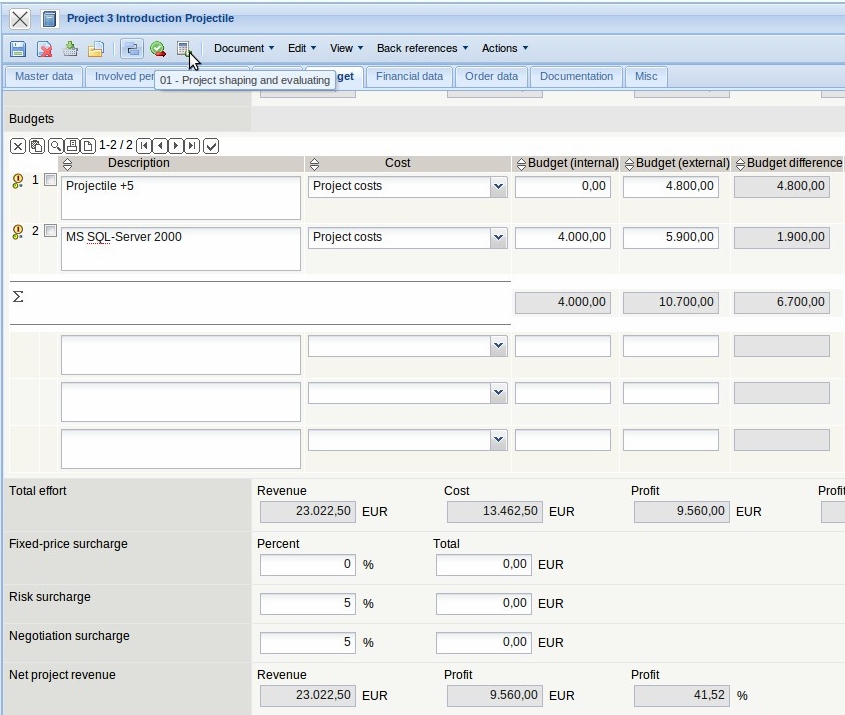The height and width of the screenshot is (715, 845).
Task: Click the Save disk icon in toolbar
Action: (x=18, y=49)
